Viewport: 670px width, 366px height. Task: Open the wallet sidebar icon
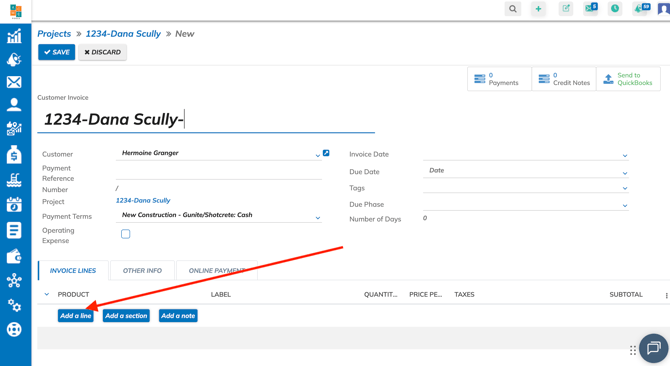[14, 256]
